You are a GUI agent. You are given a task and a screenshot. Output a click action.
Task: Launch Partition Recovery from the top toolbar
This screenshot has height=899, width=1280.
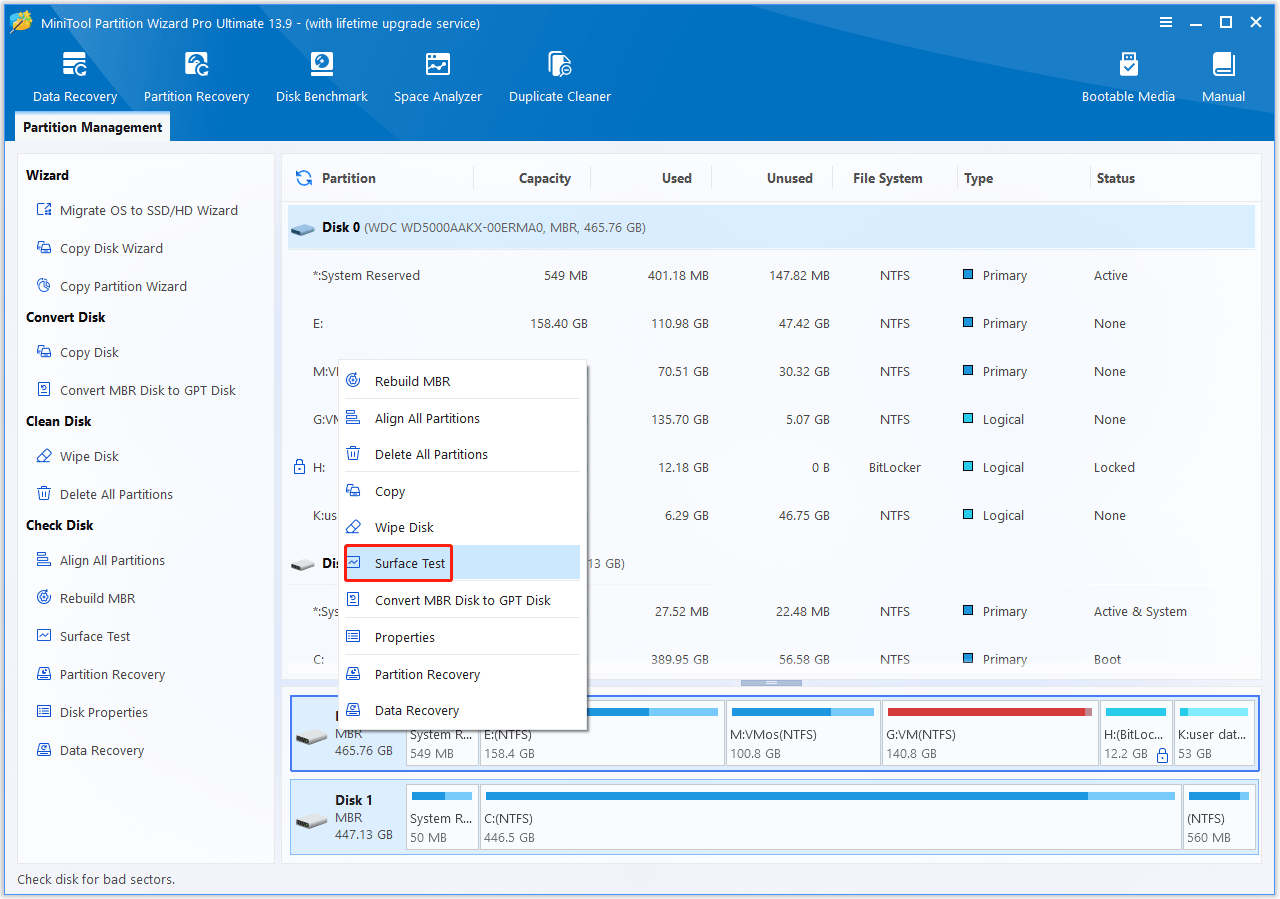pyautogui.click(x=196, y=78)
